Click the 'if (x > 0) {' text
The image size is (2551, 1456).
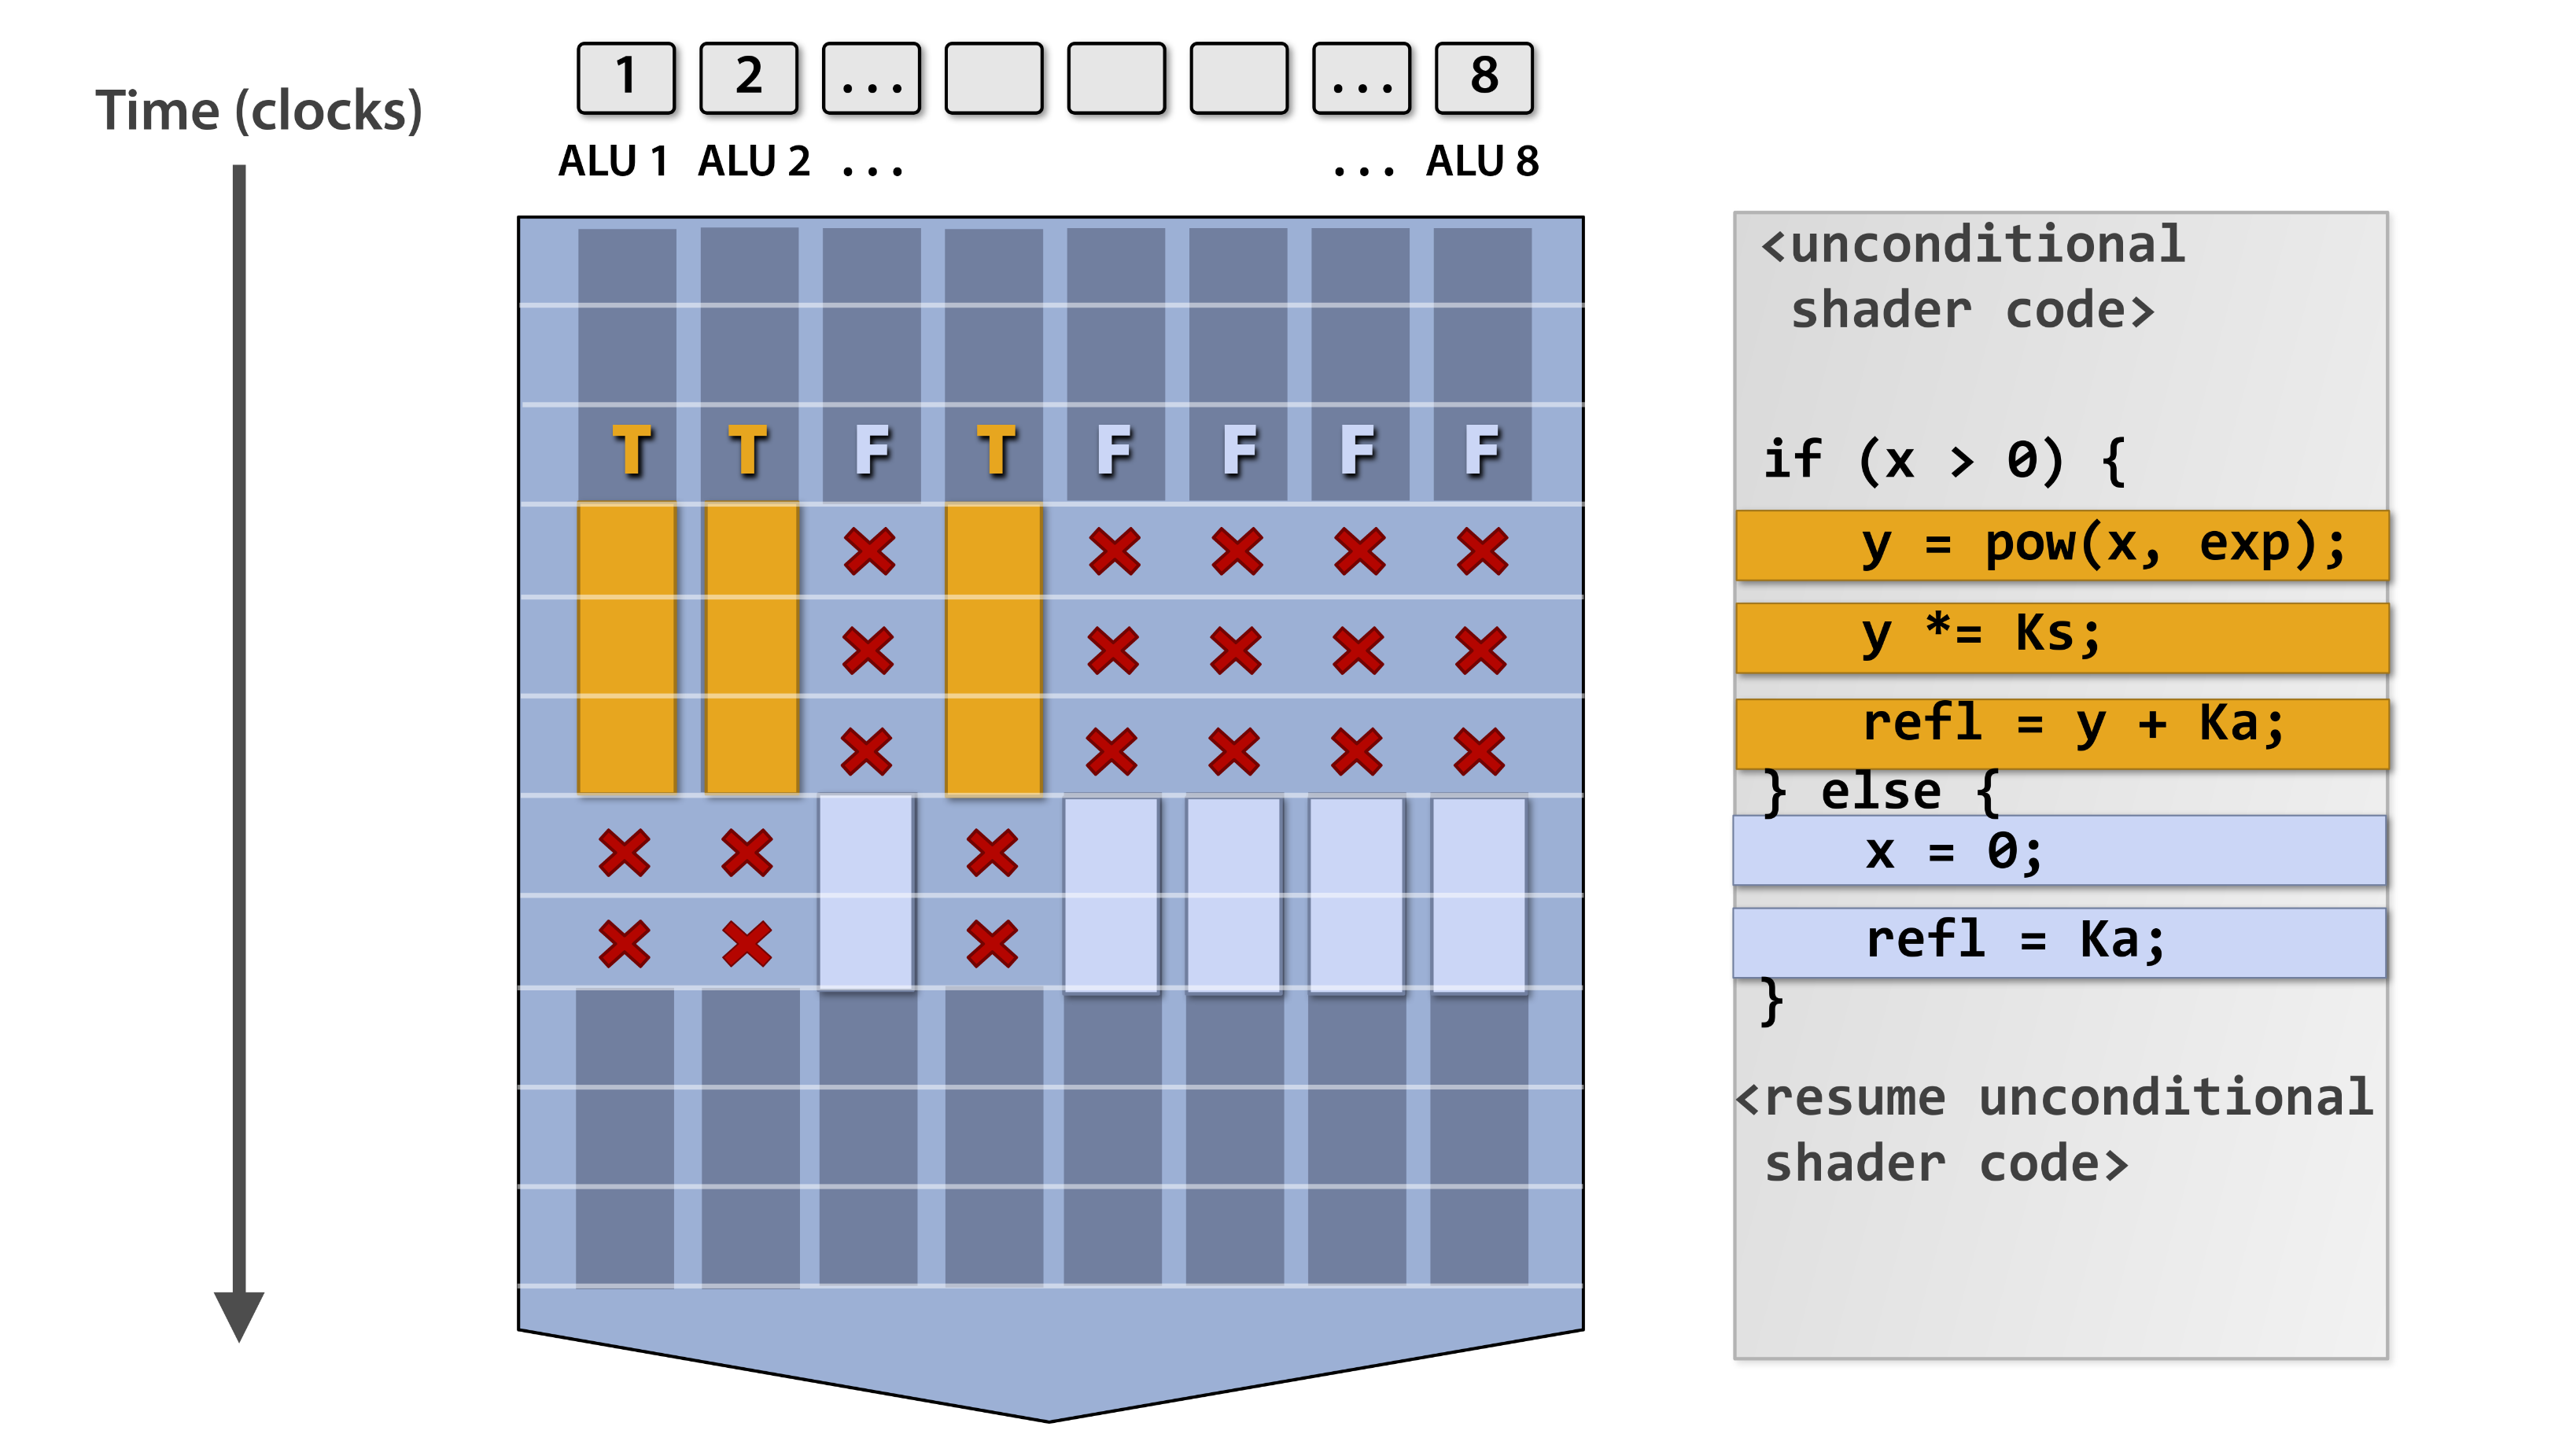(x=1942, y=460)
